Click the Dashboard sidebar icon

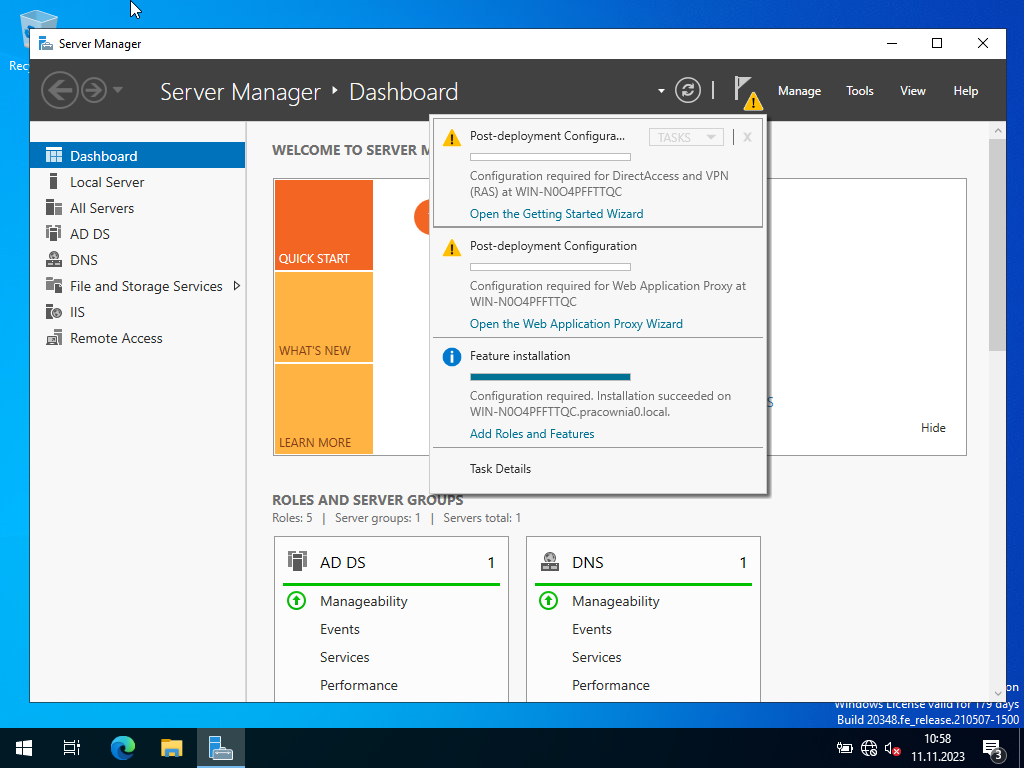pos(54,155)
